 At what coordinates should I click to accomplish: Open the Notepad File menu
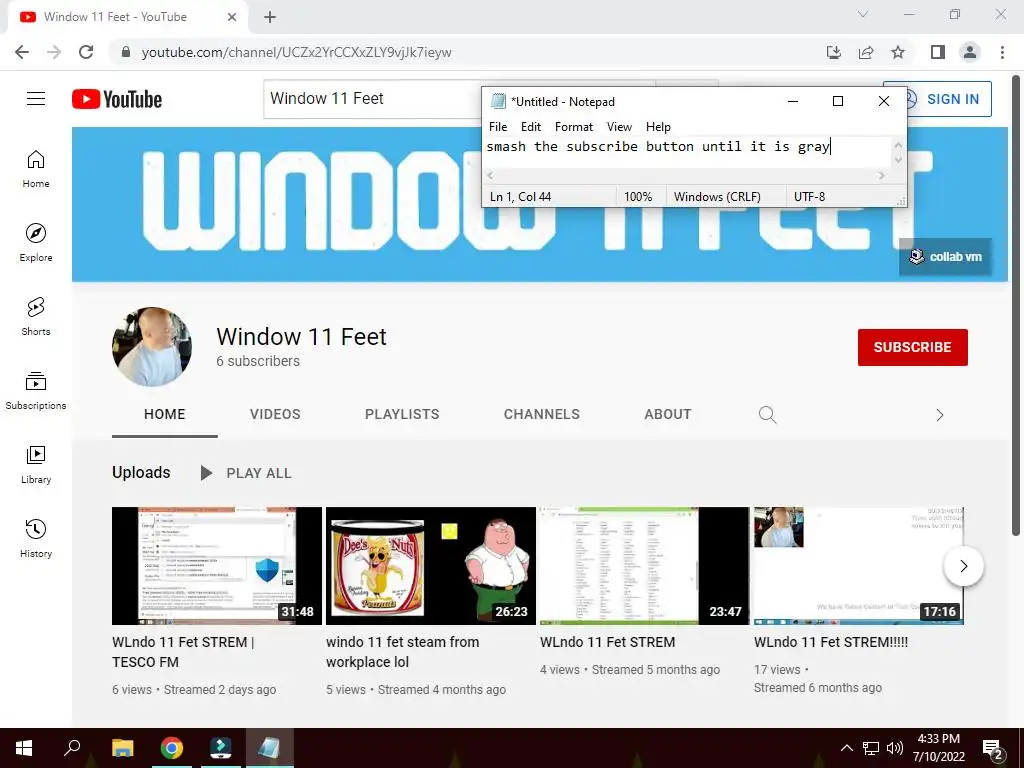498,127
